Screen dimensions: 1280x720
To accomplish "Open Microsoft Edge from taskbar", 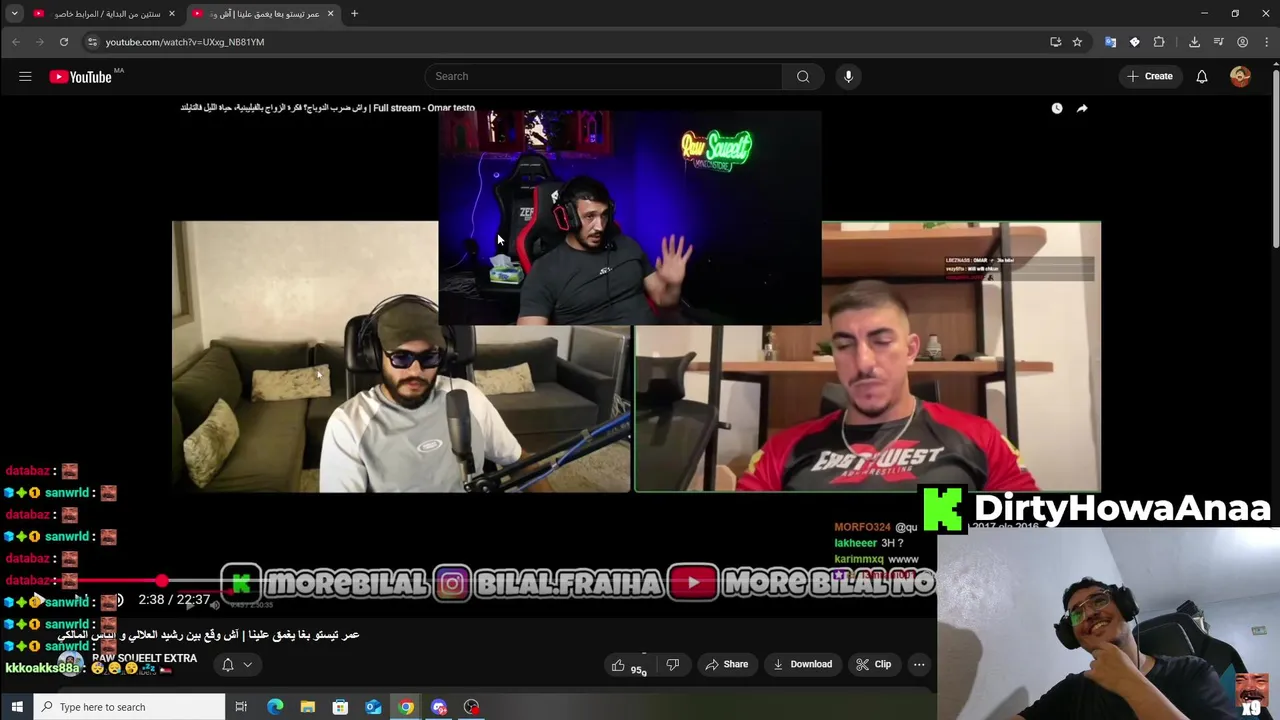I will pyautogui.click(x=275, y=707).
